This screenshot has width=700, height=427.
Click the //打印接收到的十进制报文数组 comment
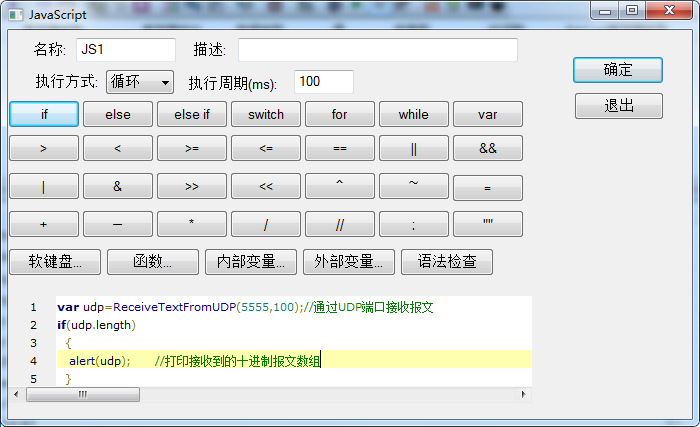coord(238,361)
